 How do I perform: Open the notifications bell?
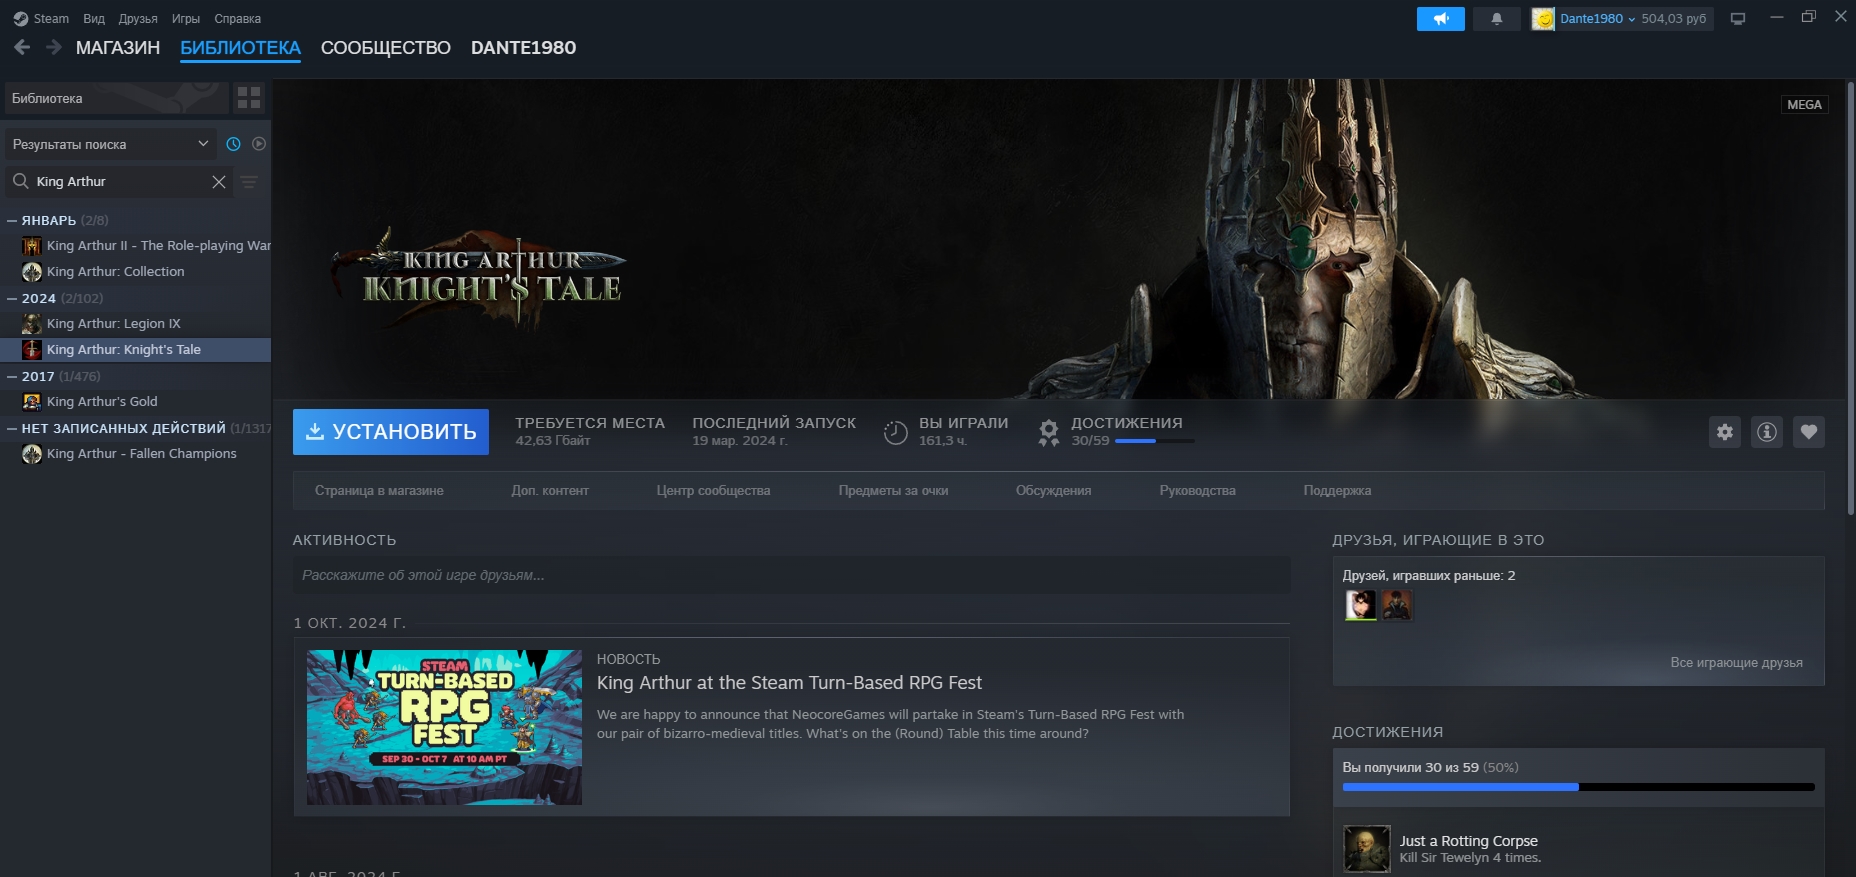tap(1497, 19)
